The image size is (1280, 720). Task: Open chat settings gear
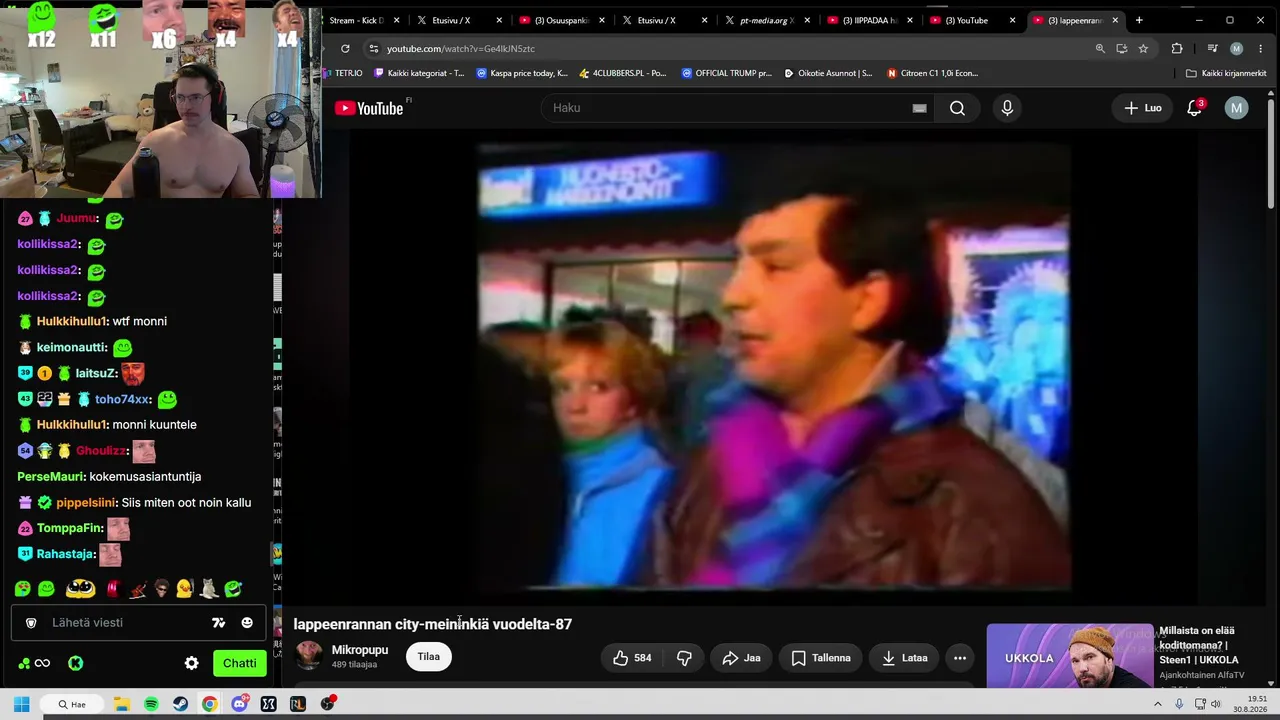tap(192, 663)
